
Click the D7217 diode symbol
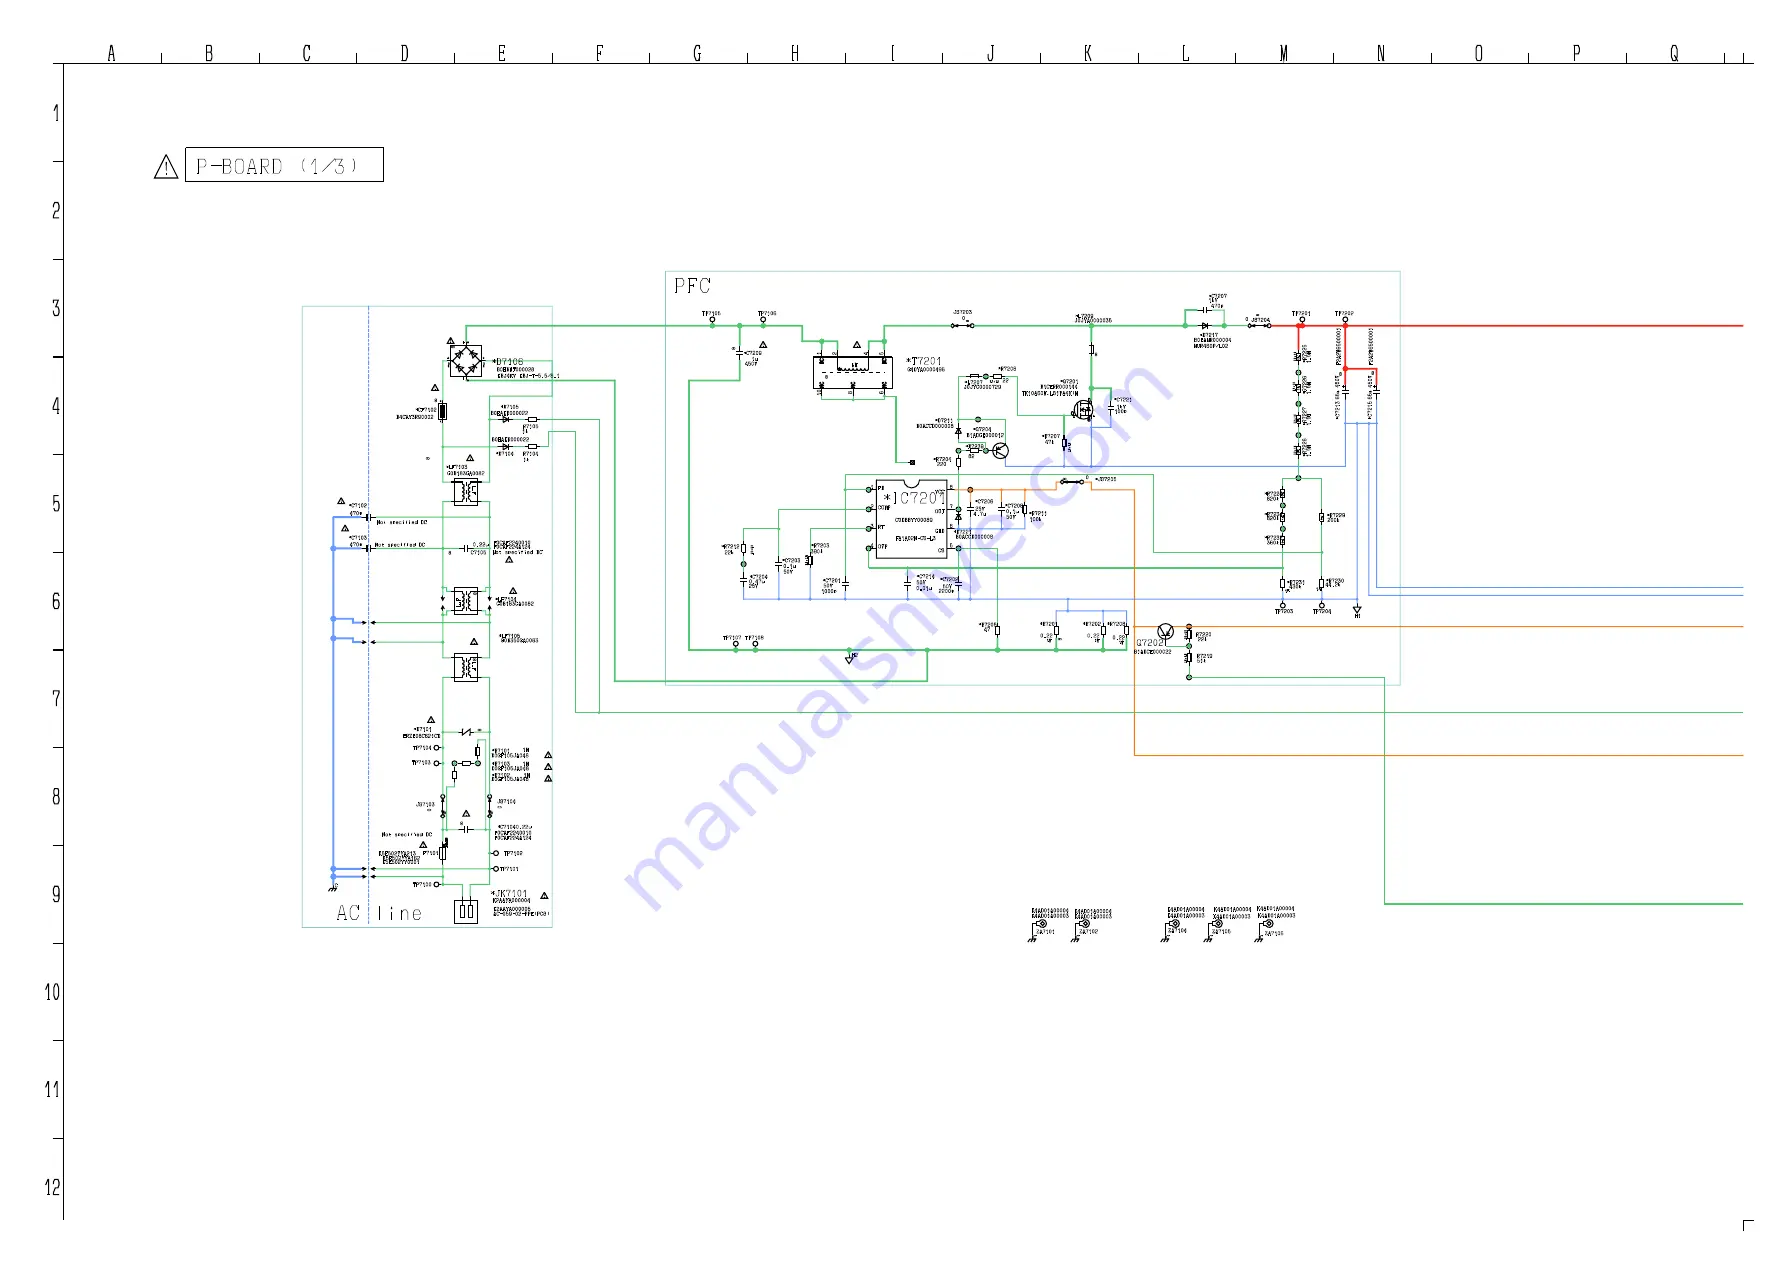(1205, 325)
